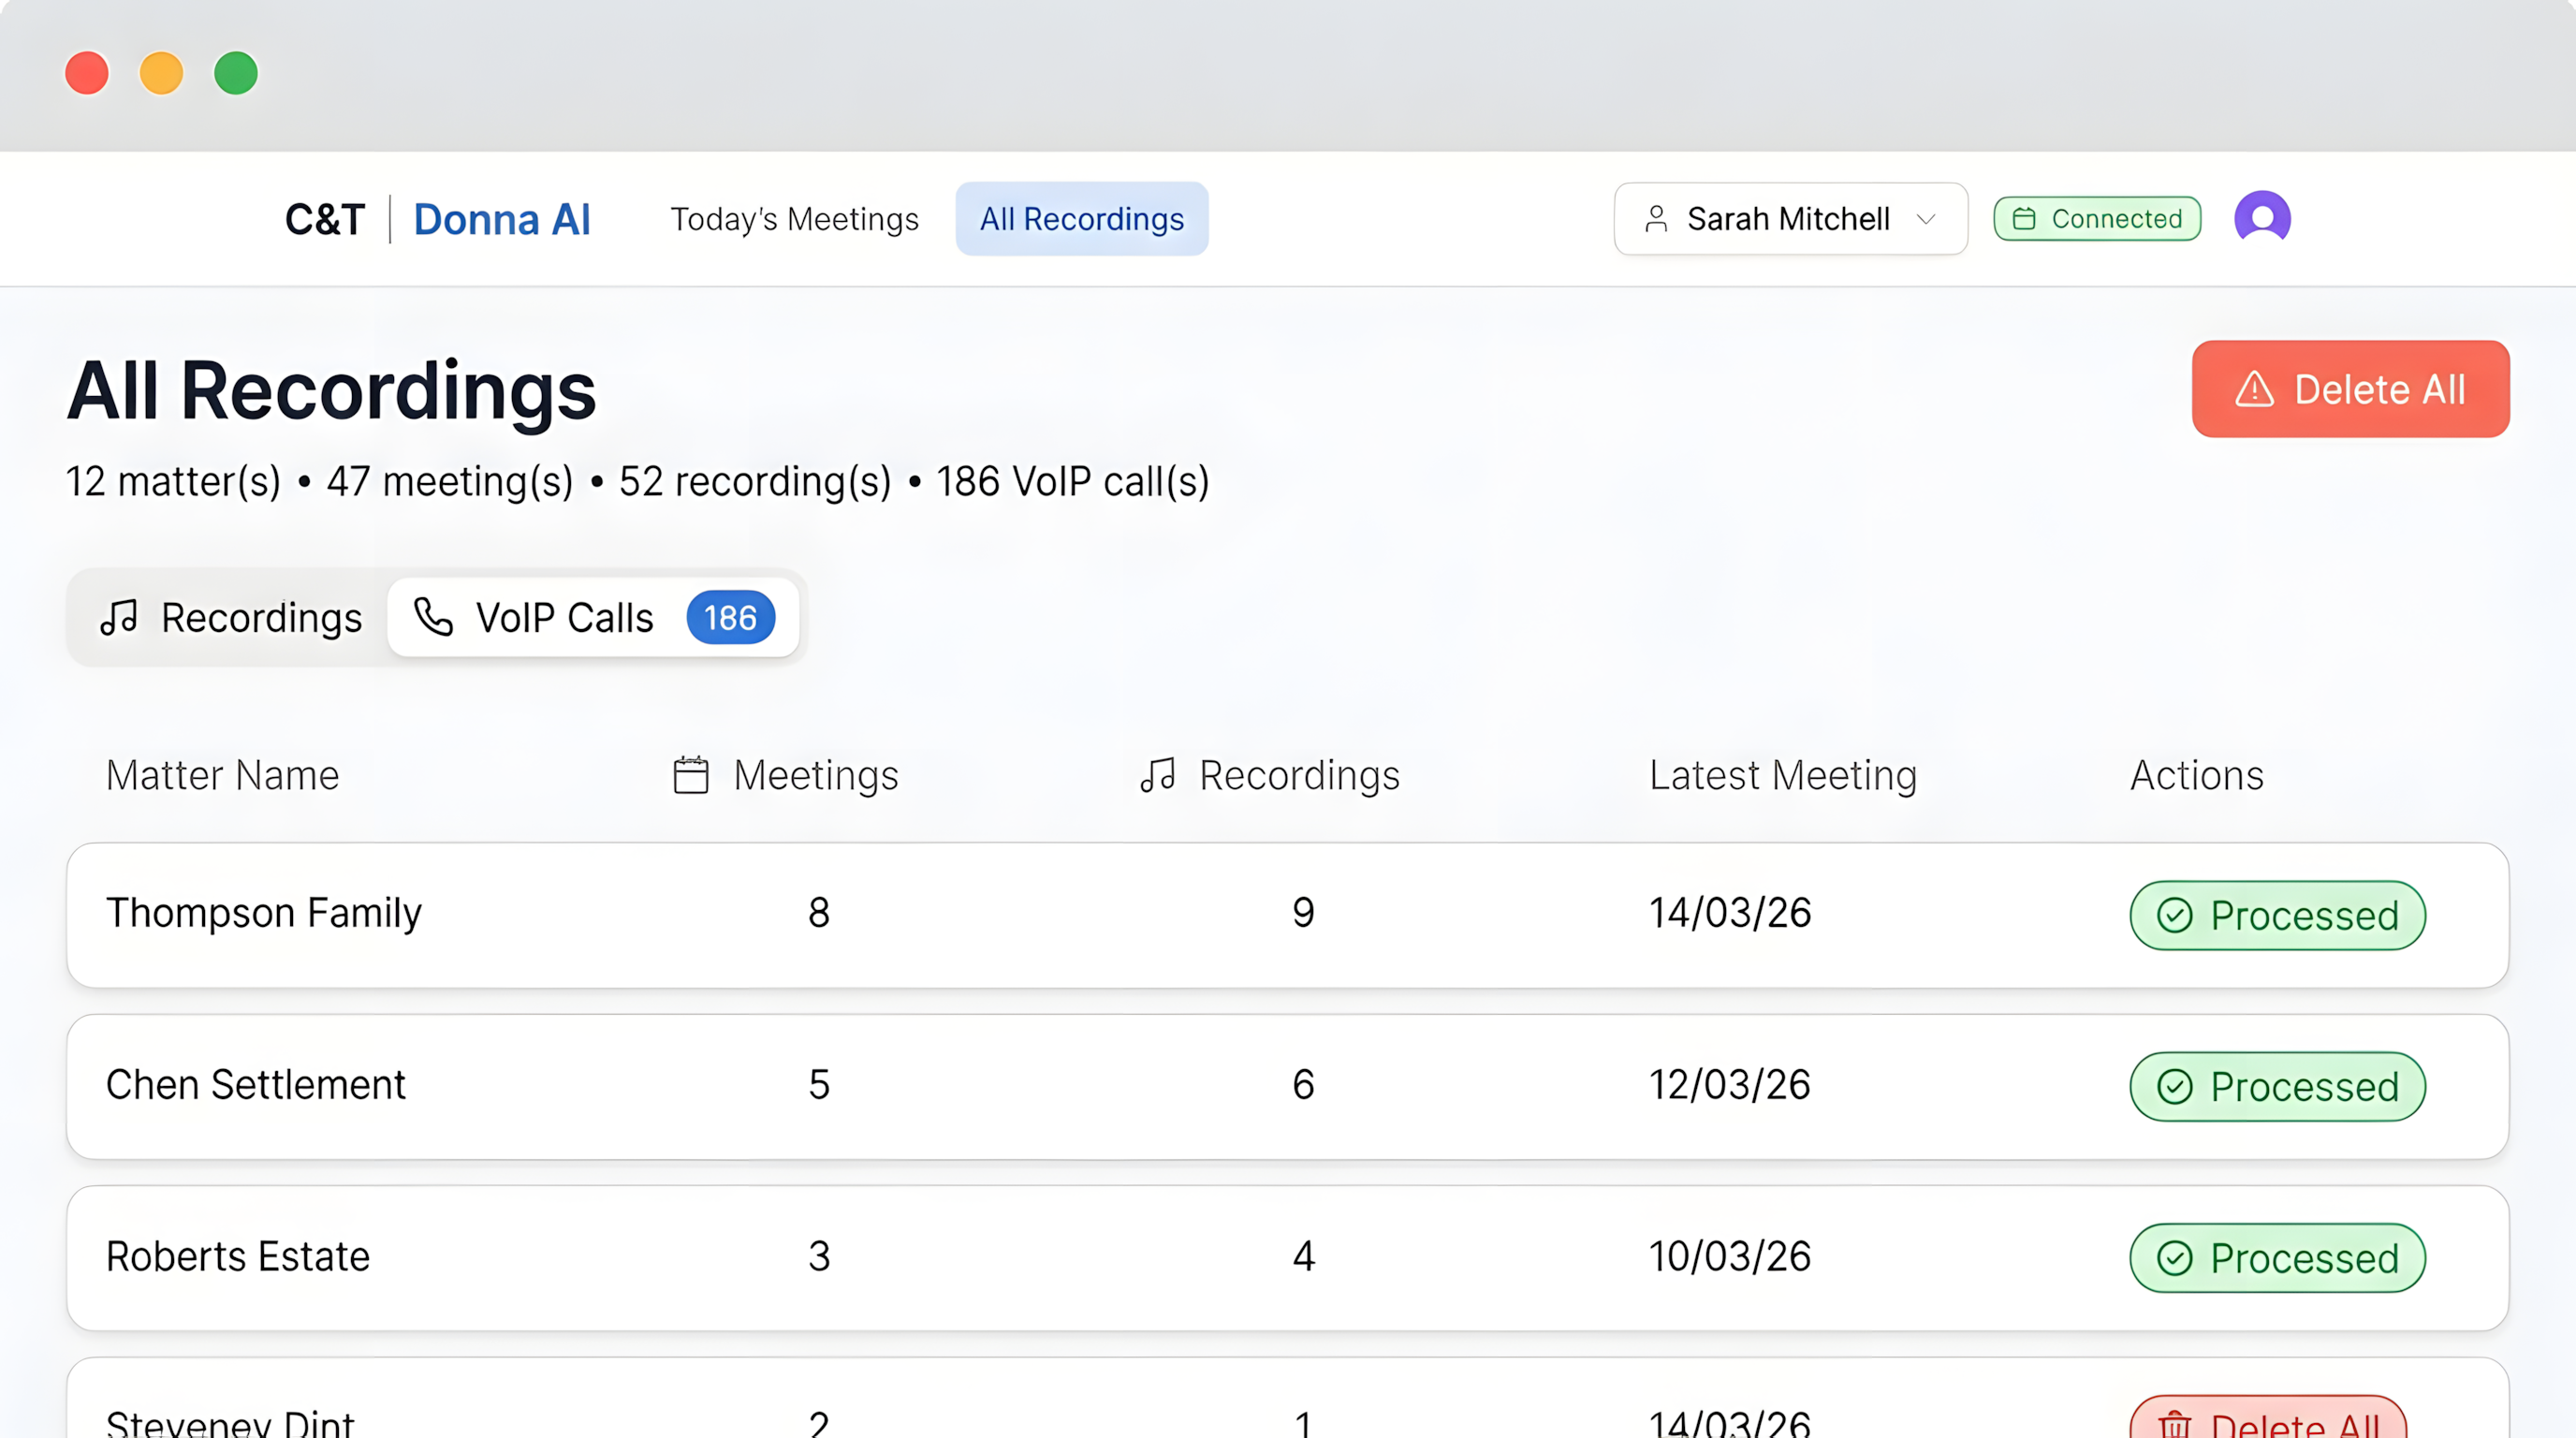Switch to Today's Meetings tab
Screen dimensions: 2576x1438
click(794, 219)
